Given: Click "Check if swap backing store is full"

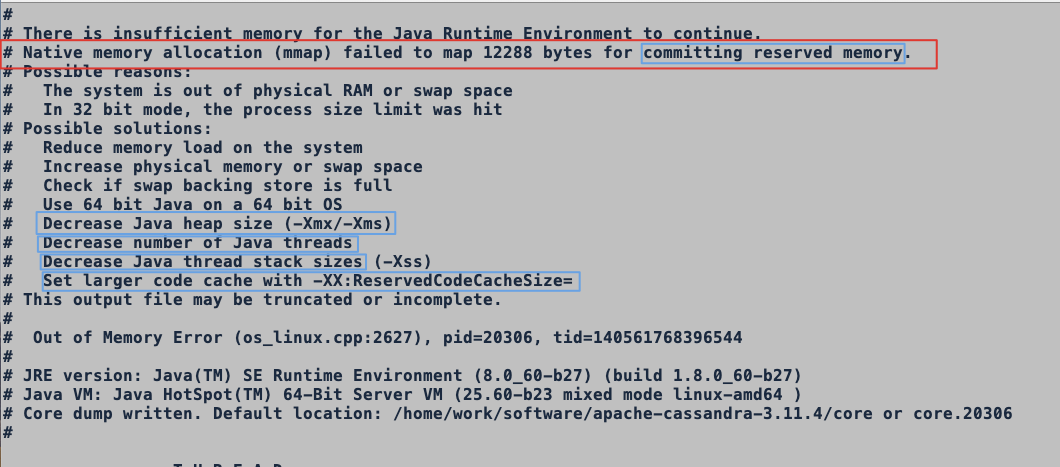Looking at the screenshot, I should click(218, 185).
